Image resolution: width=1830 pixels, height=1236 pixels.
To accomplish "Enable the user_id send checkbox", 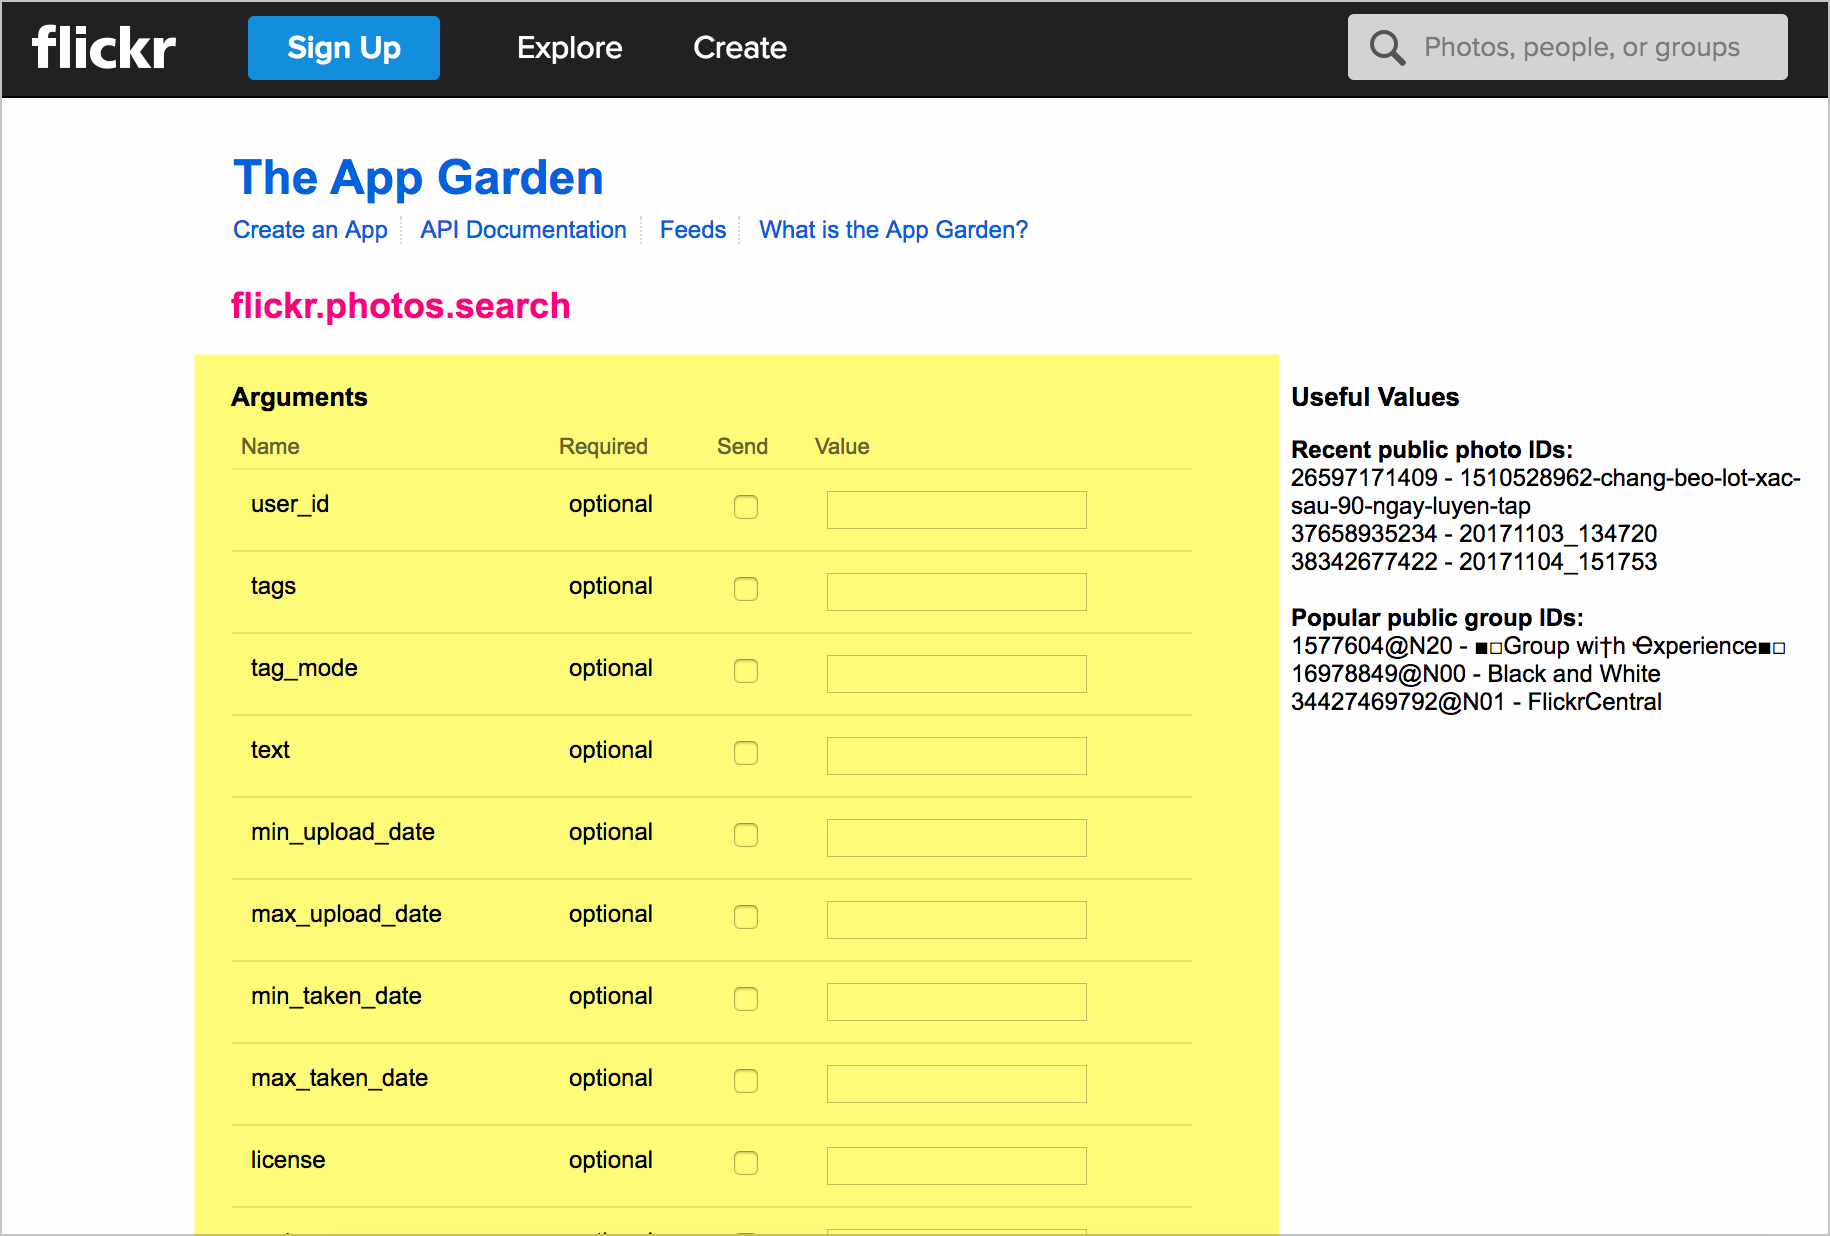I will 746,507.
